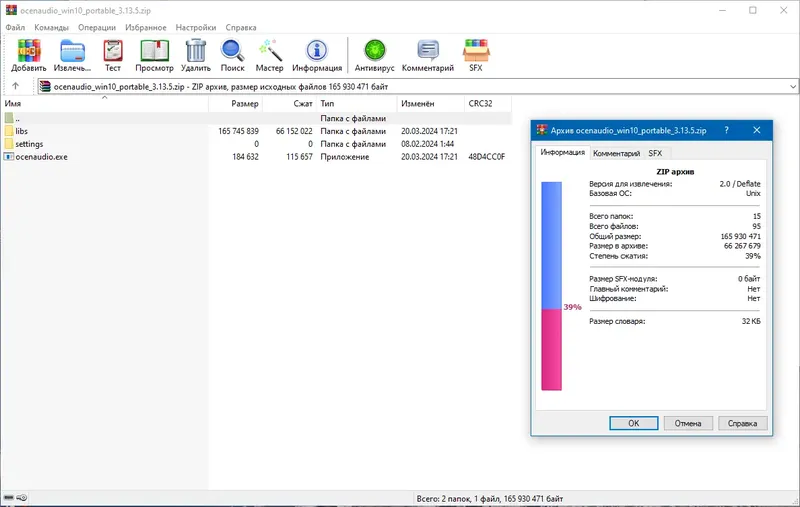The width and height of the screenshot is (800, 507).
Task: Launch the Мастер (Wizard) wand icon
Action: tap(269, 55)
